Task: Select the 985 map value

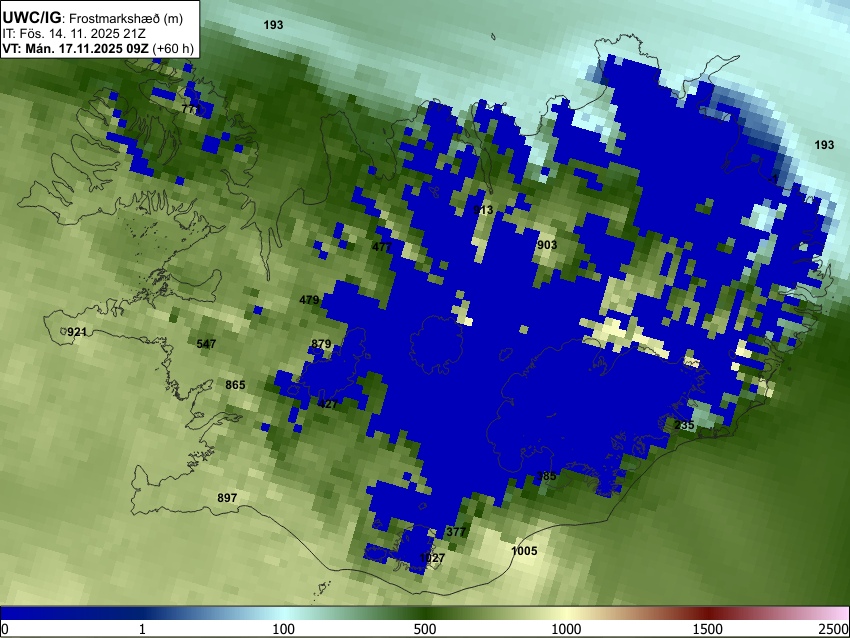Action: (x=546, y=476)
